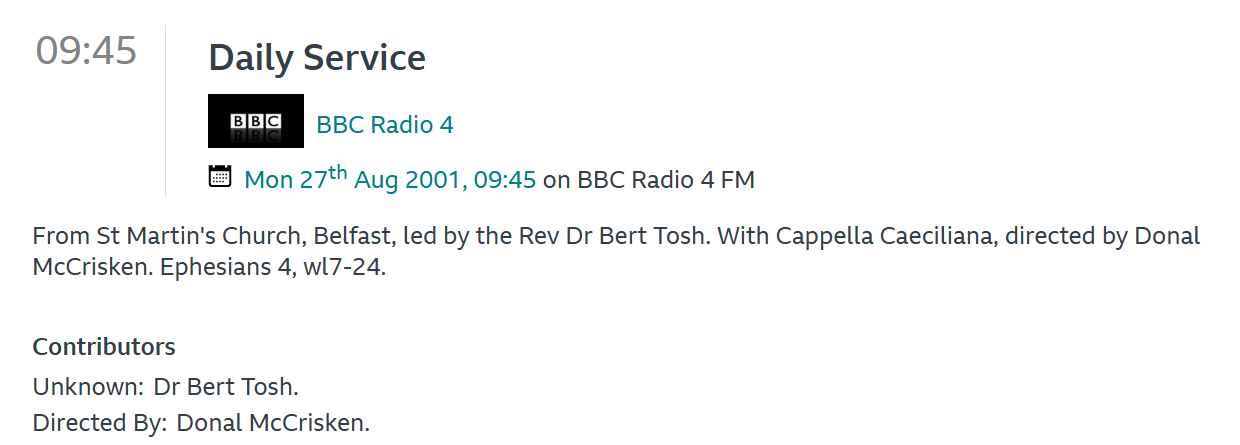
Task: Click the large 09:45 time label
Action: (x=86, y=51)
